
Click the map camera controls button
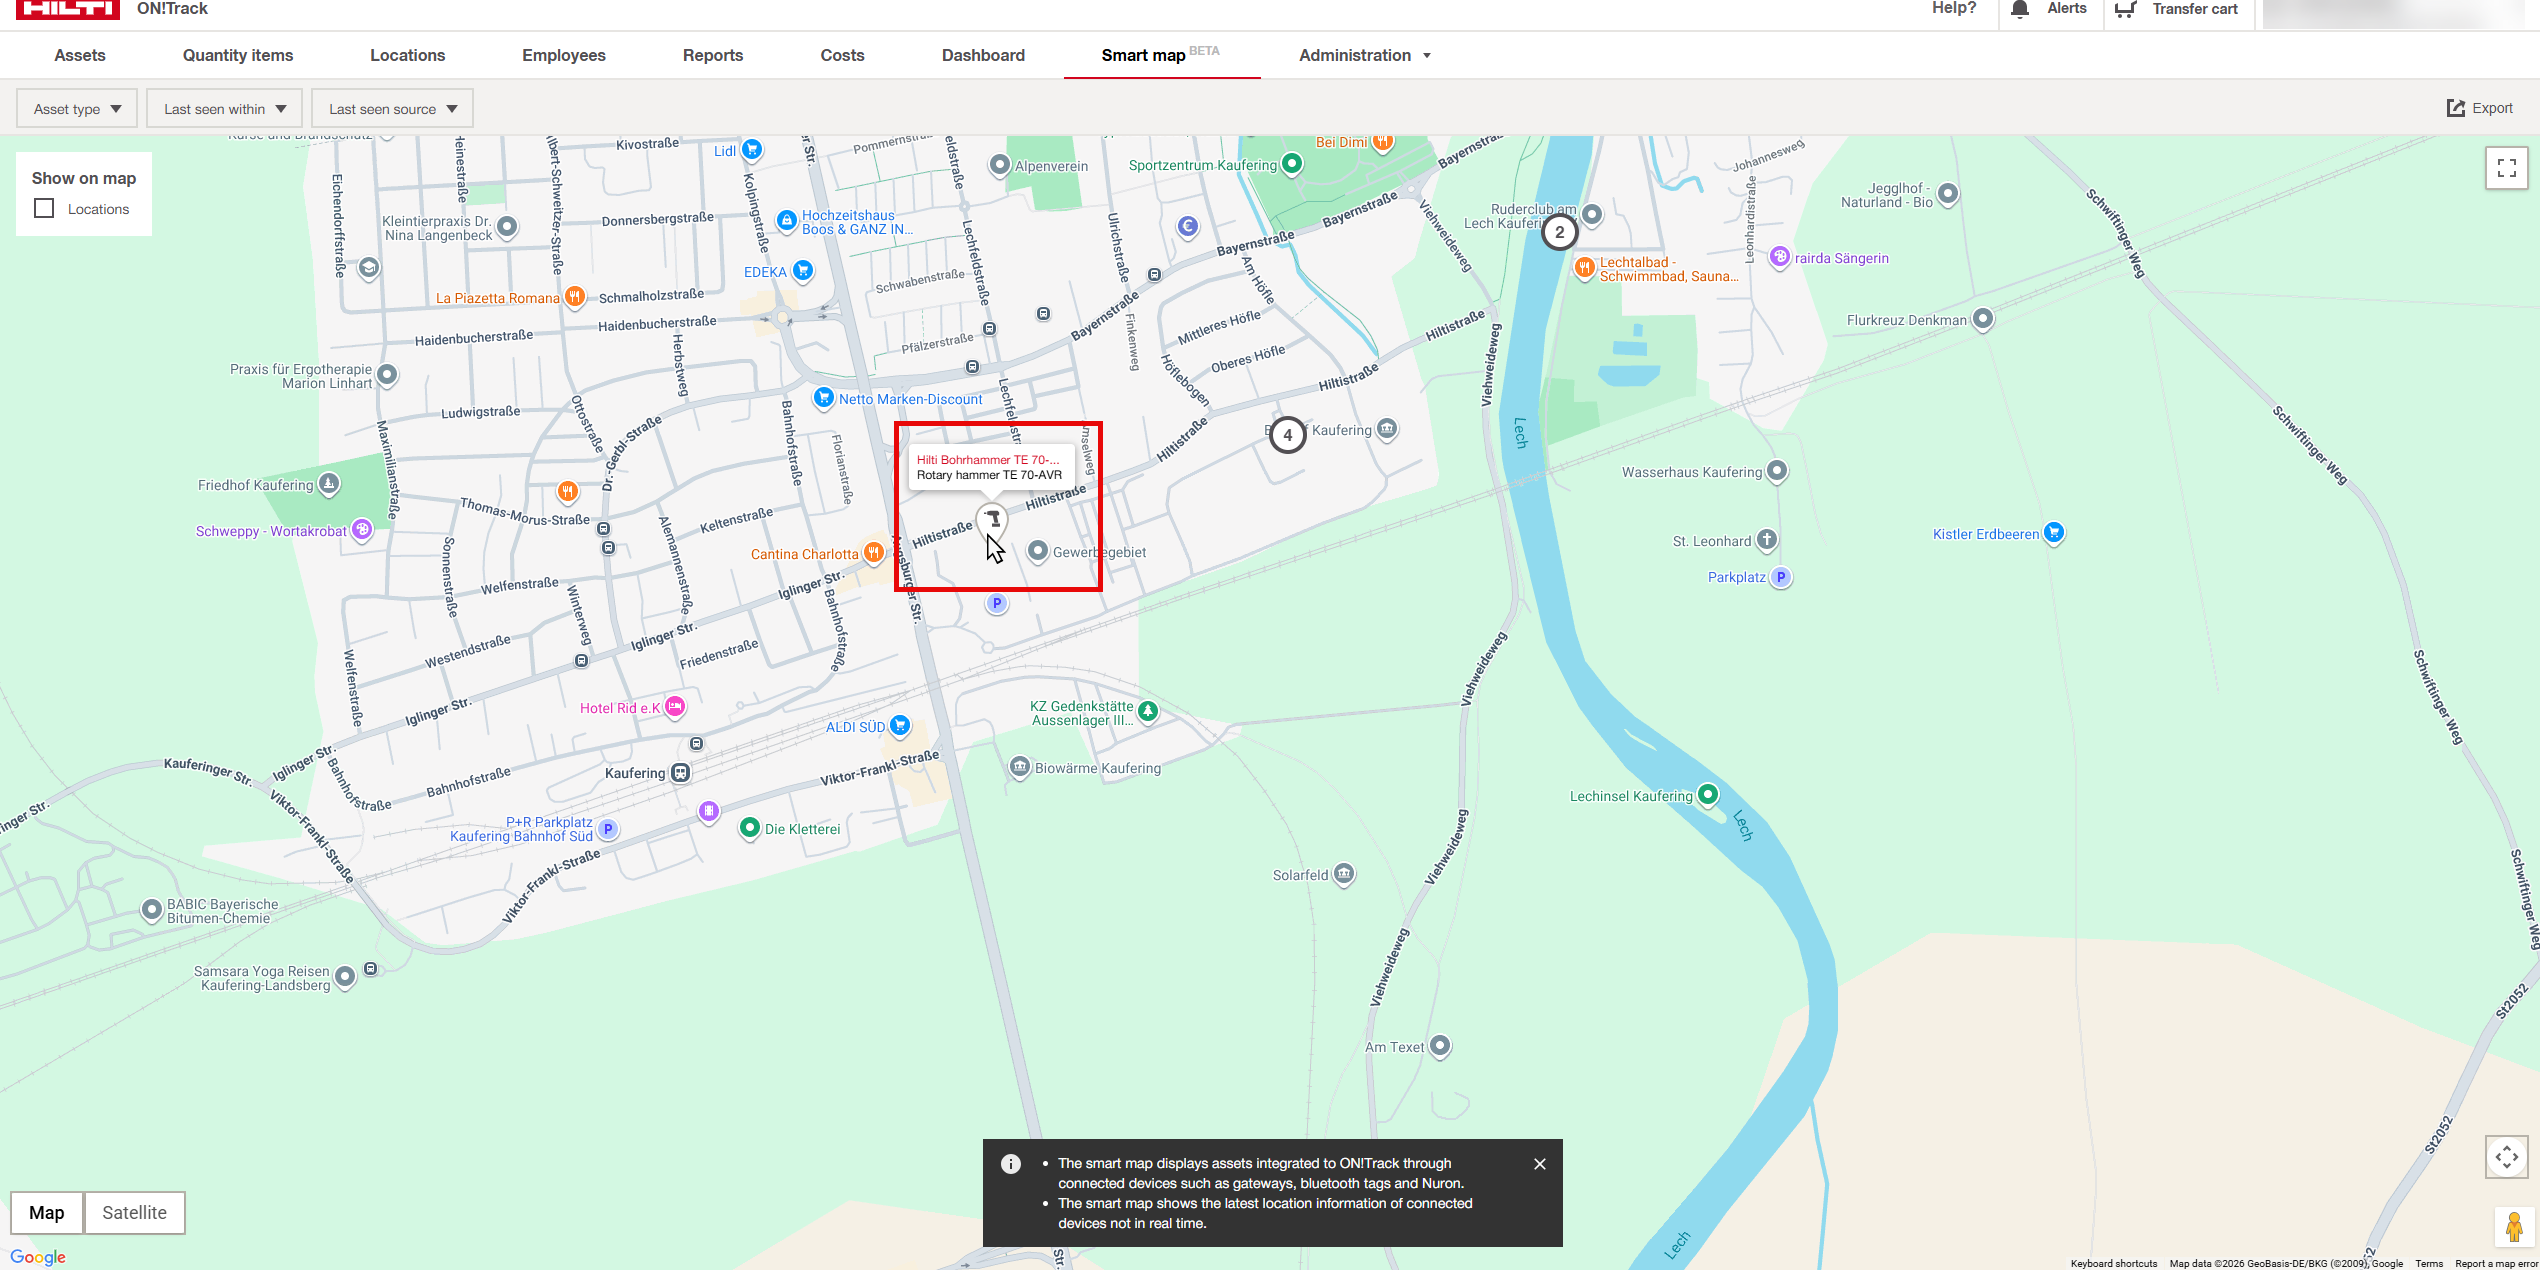coord(2506,1157)
